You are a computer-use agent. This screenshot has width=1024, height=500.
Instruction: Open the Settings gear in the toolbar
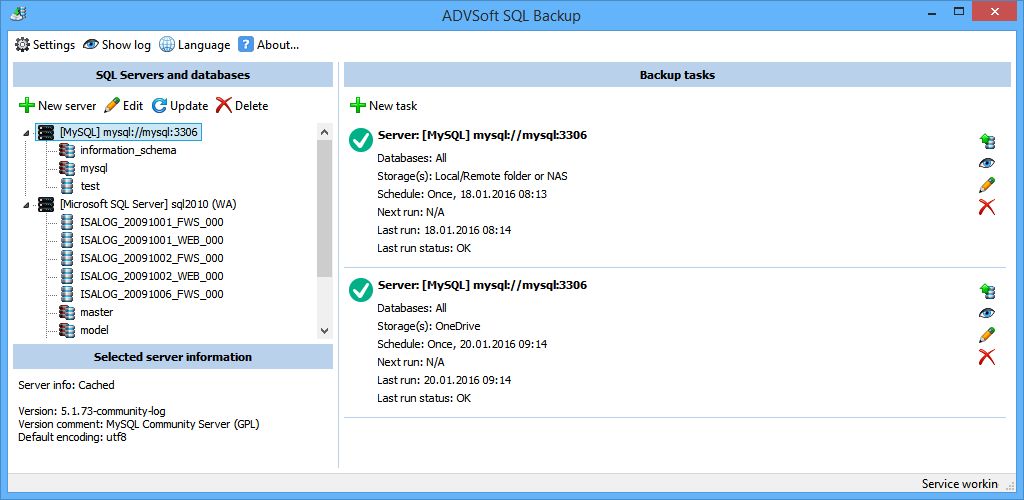click(x=45, y=45)
